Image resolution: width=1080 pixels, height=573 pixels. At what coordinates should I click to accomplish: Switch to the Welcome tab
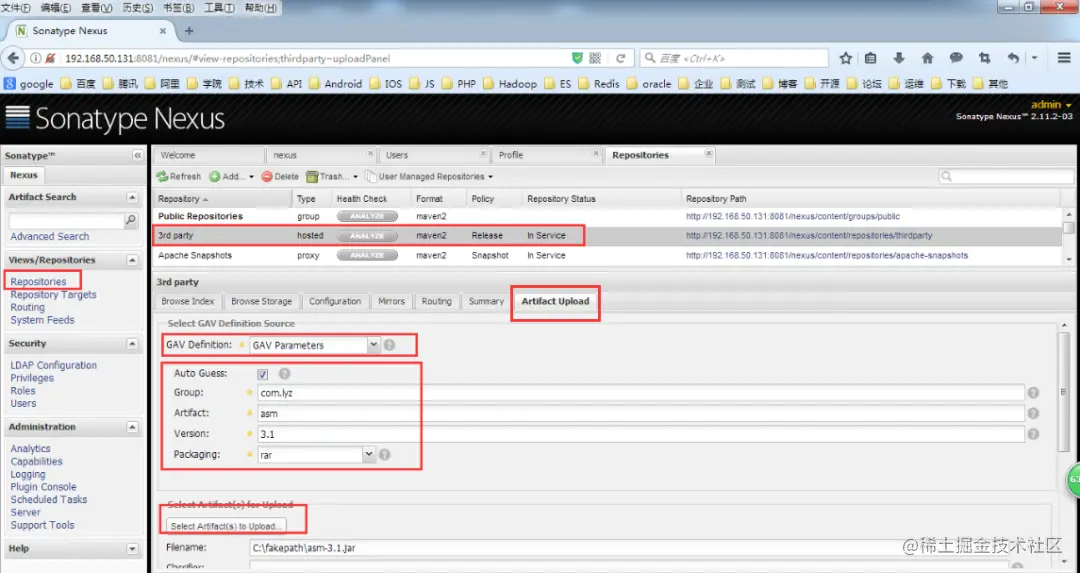(209, 156)
